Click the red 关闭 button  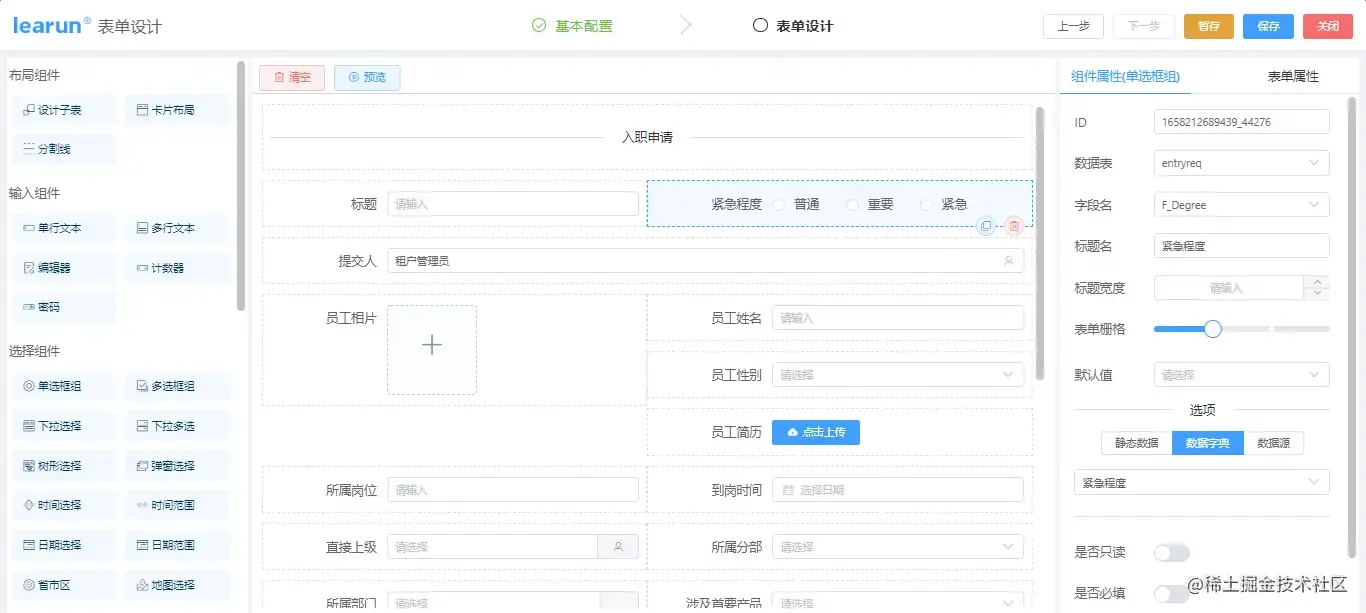[1328, 26]
